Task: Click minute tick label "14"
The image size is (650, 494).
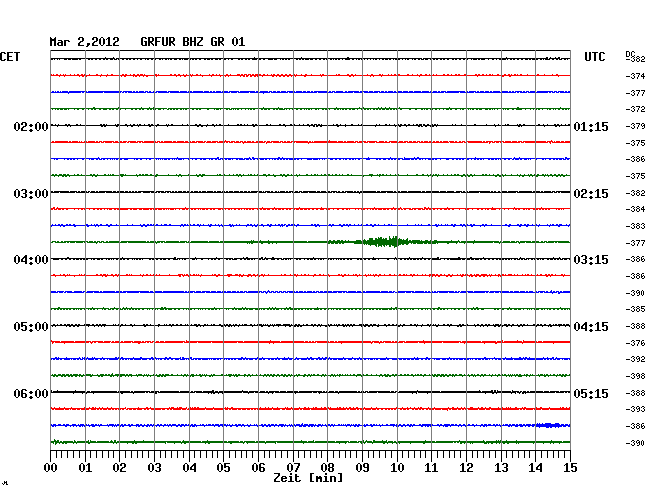Action: (x=535, y=467)
